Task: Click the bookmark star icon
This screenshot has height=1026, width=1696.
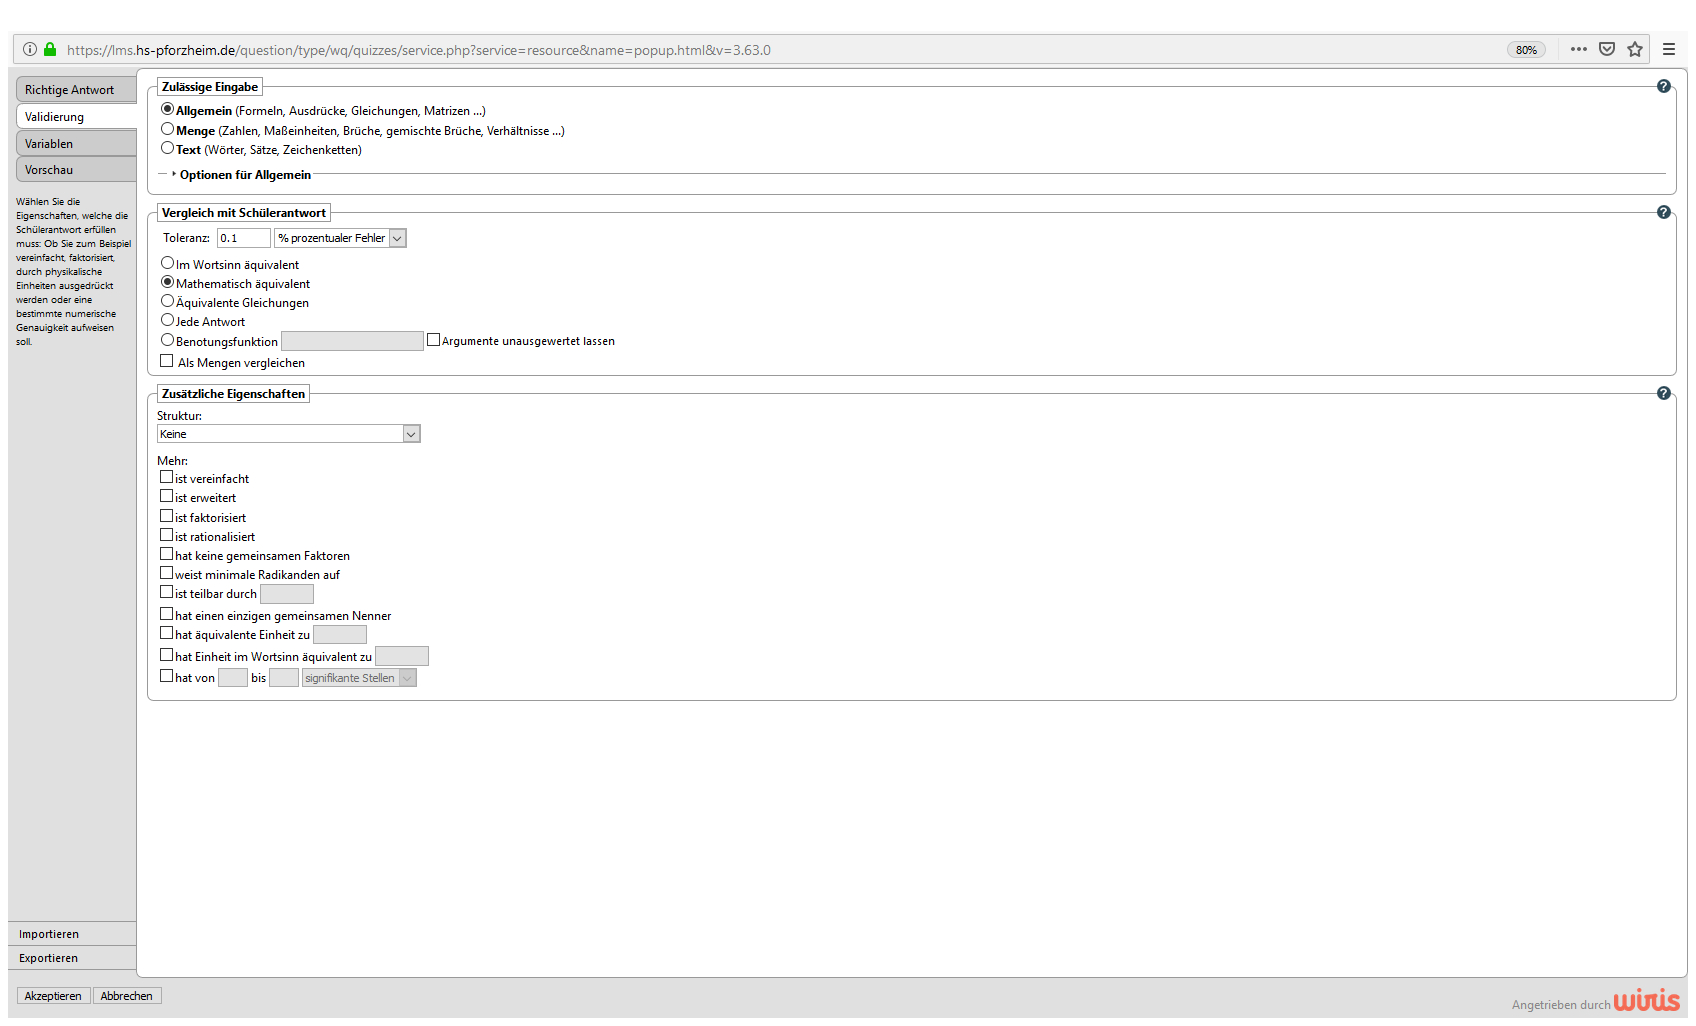Action: 1635,50
